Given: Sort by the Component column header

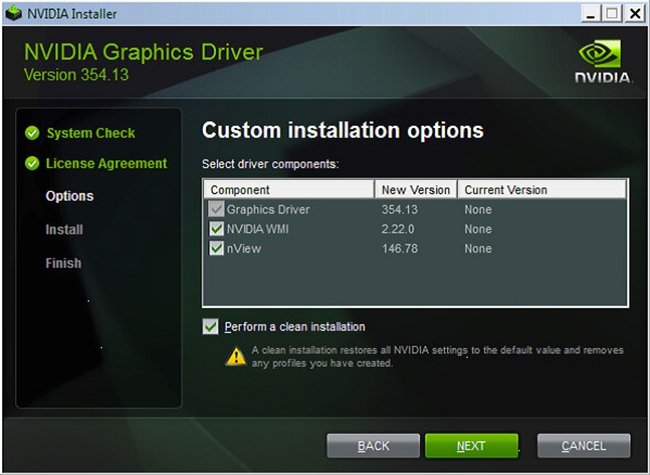Looking at the screenshot, I should click(289, 190).
